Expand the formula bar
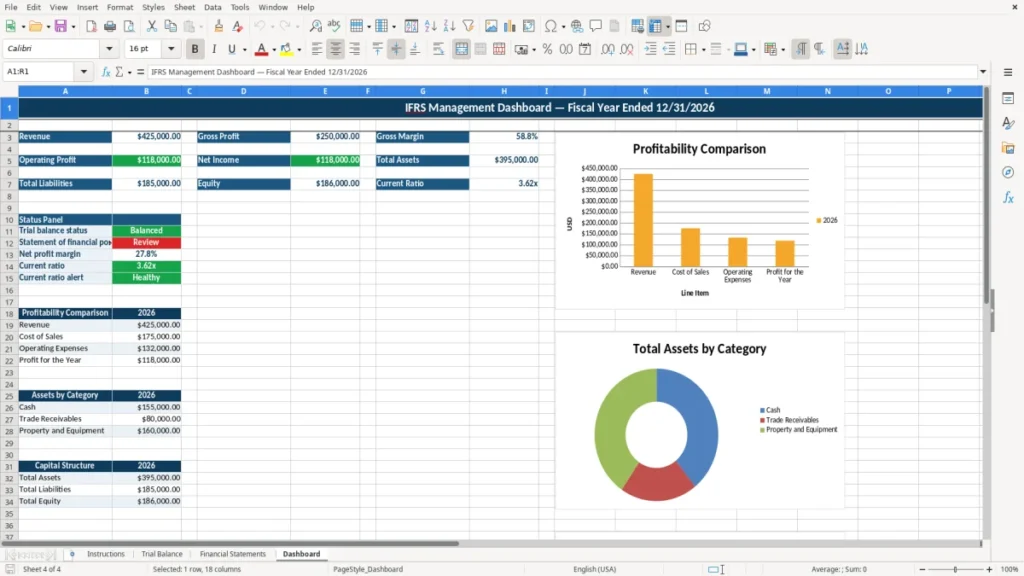 (983, 72)
